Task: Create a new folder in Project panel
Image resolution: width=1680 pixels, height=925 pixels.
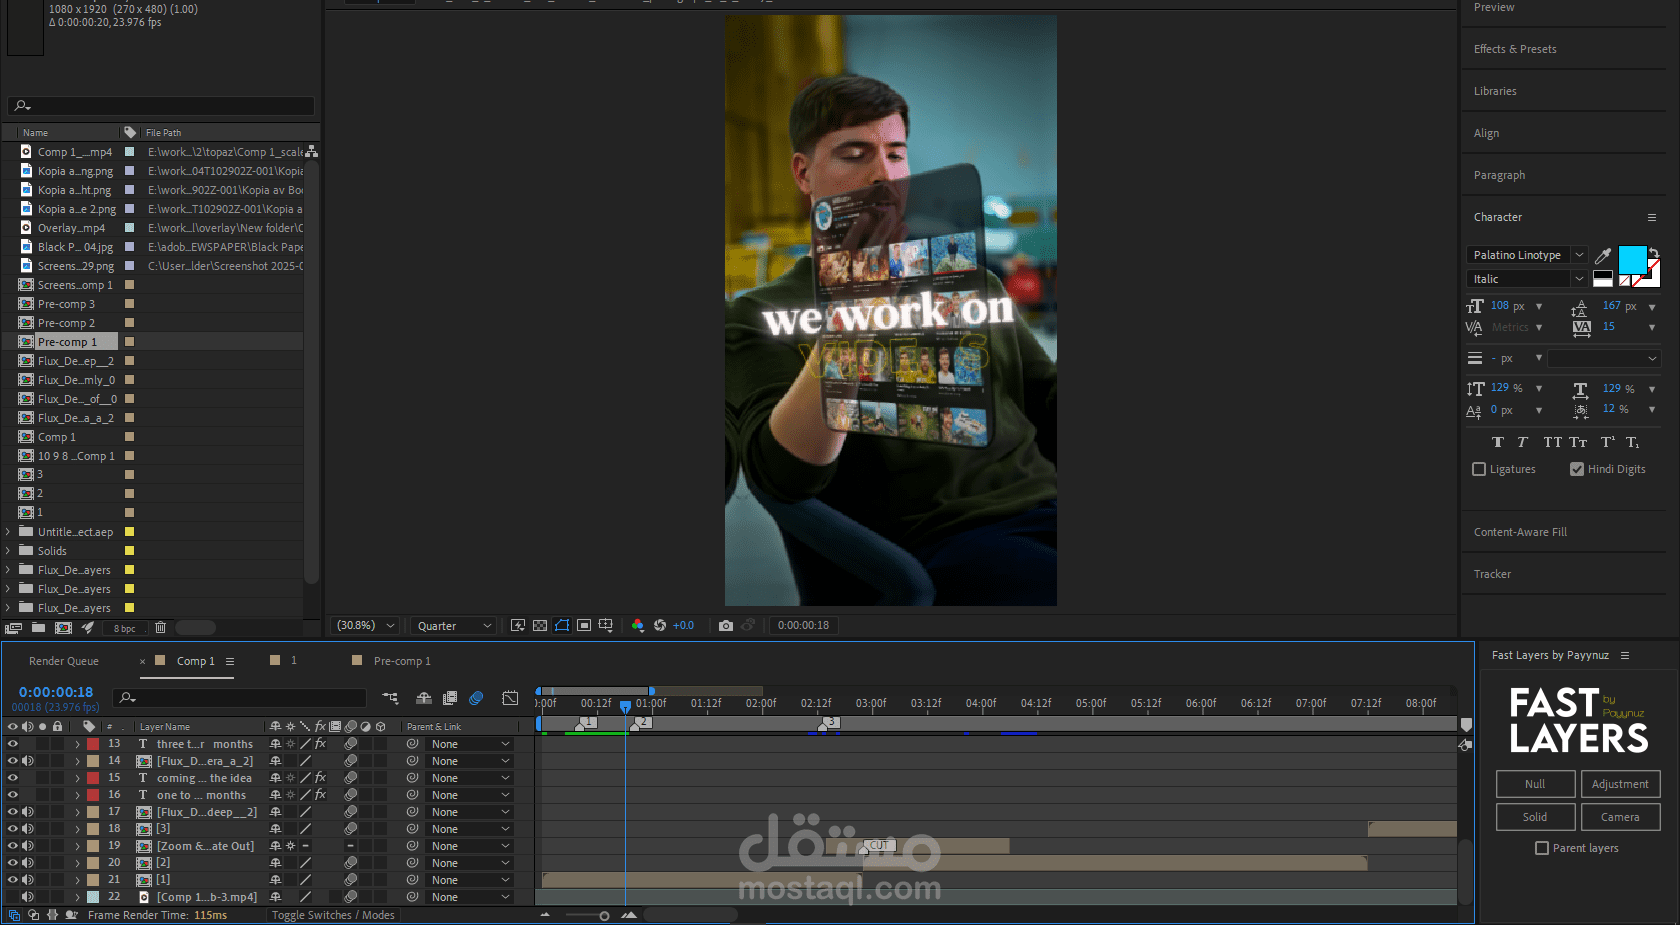Action: (x=38, y=628)
